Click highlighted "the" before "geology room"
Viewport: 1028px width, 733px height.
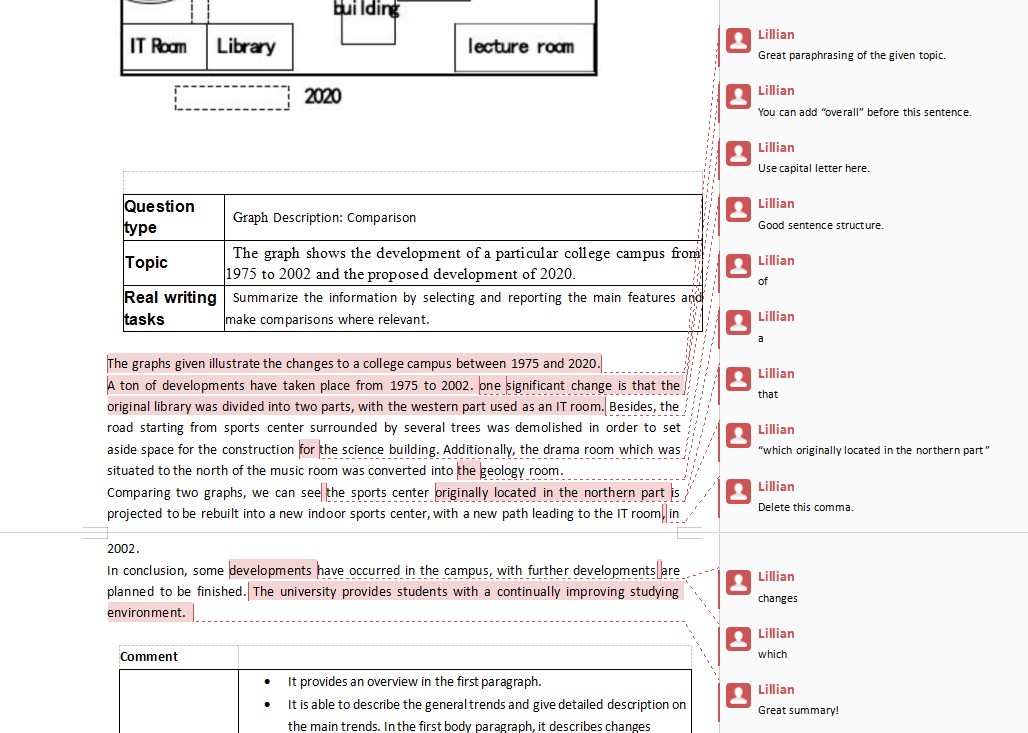click(466, 471)
